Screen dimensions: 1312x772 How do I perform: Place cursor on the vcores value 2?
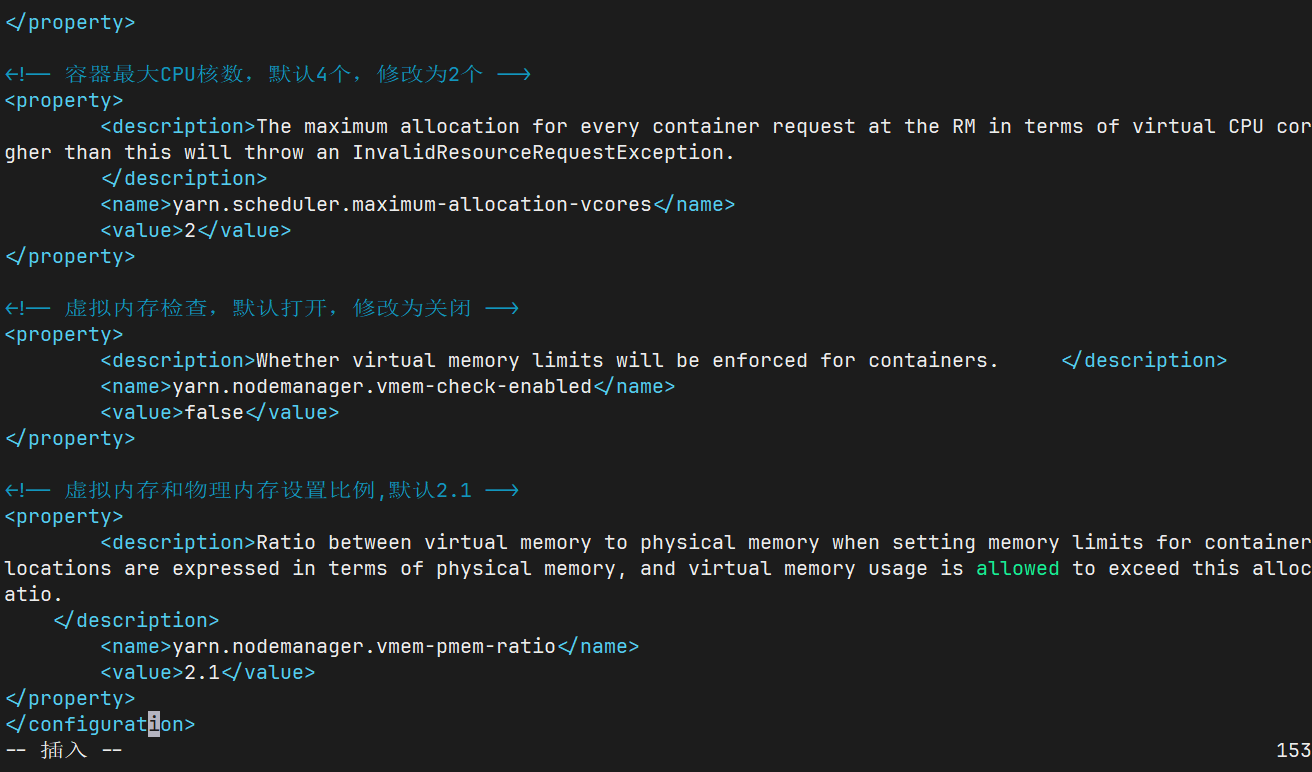pos(190,230)
